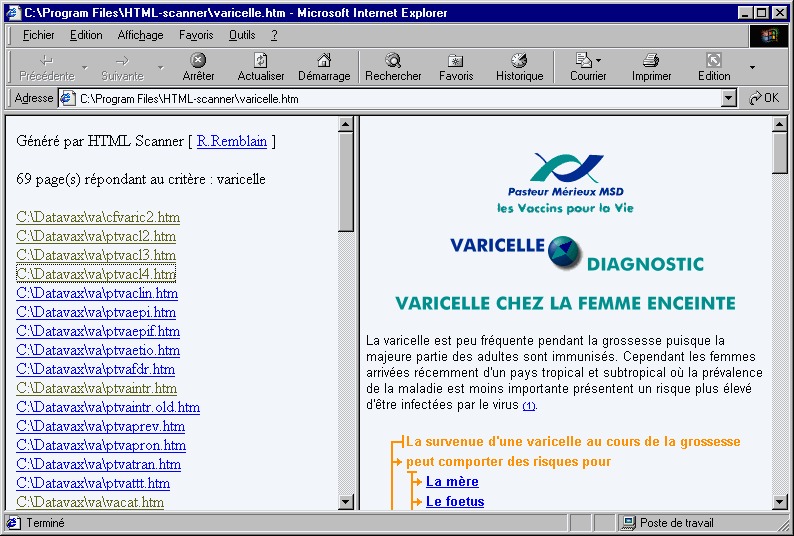Expand the Suivante history dropdown arrow
The width and height of the screenshot is (794, 536).
click(x=161, y=67)
